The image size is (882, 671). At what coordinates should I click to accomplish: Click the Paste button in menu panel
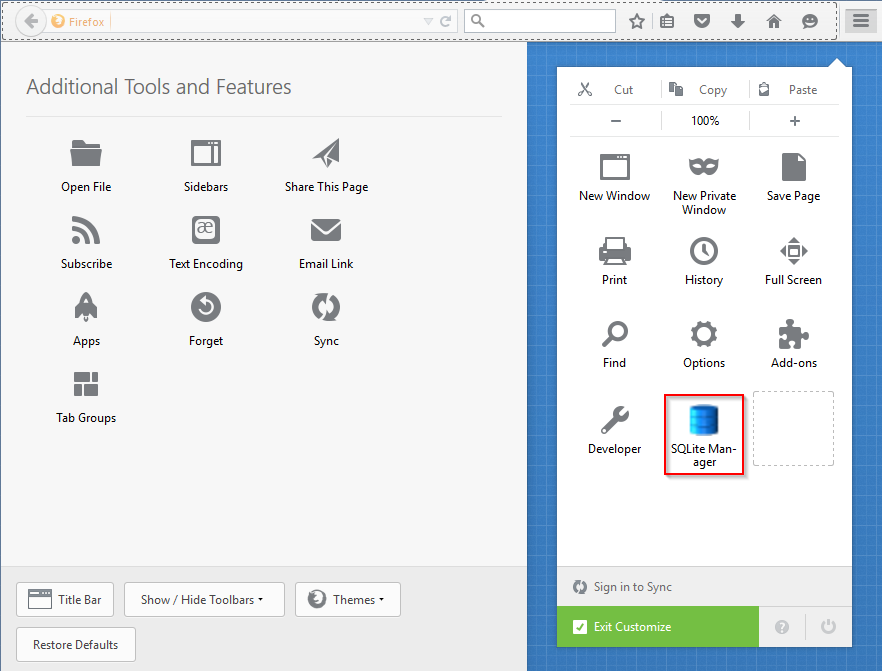point(794,89)
